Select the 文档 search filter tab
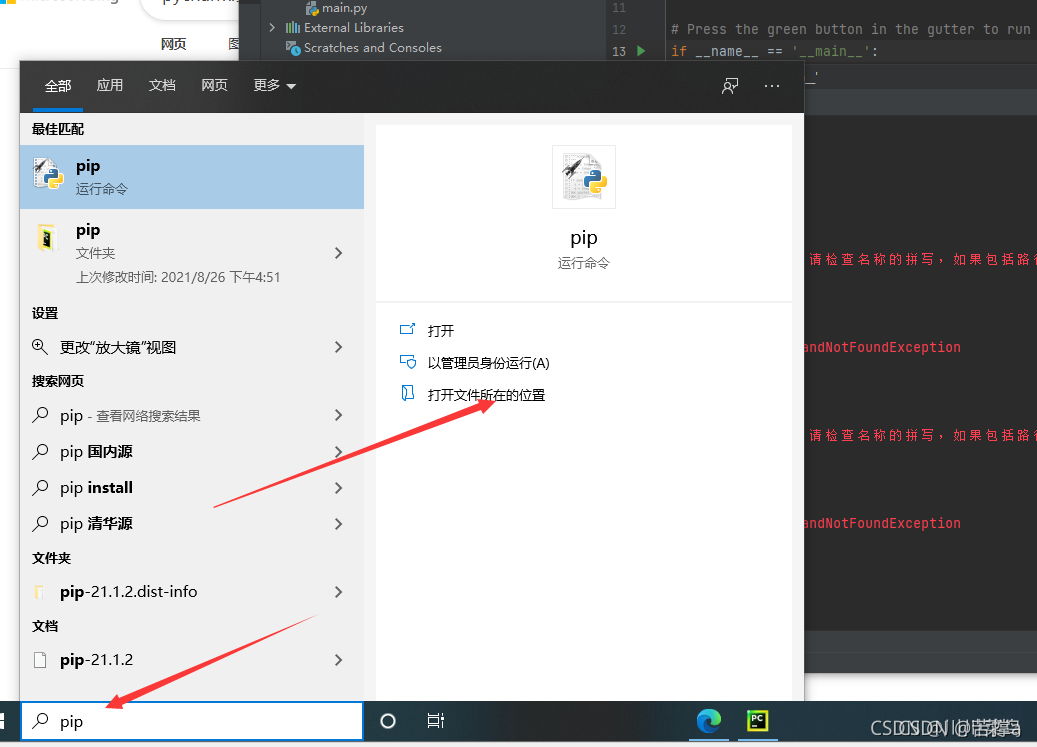 coord(162,85)
